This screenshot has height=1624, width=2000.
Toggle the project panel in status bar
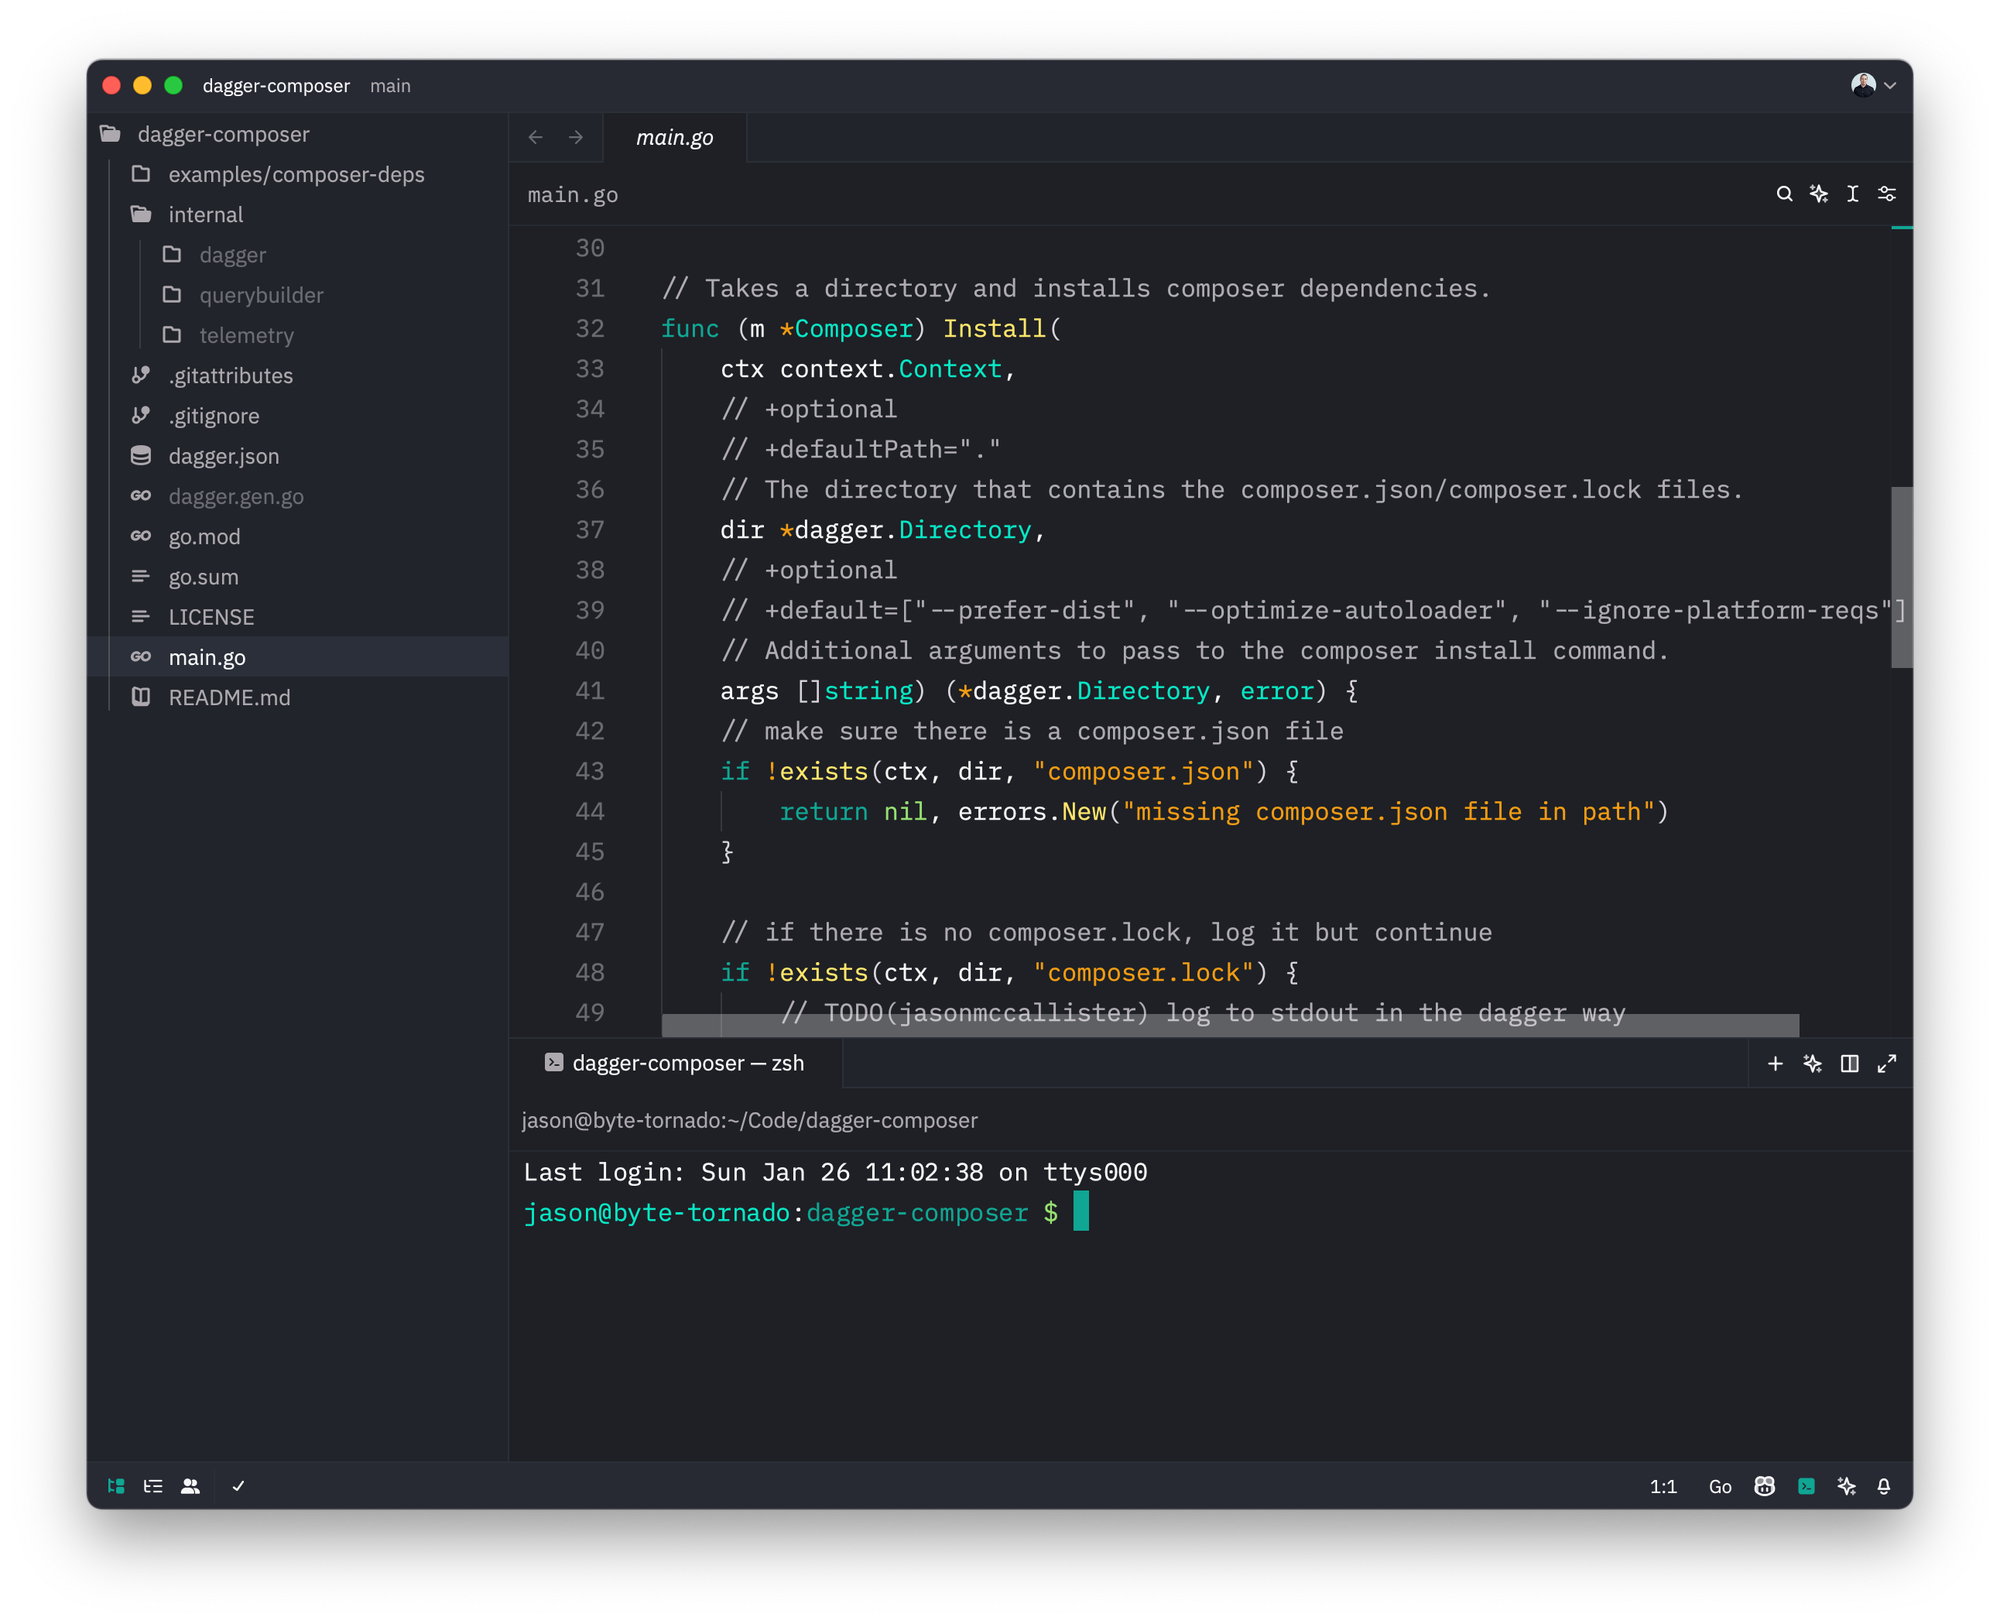click(116, 1486)
